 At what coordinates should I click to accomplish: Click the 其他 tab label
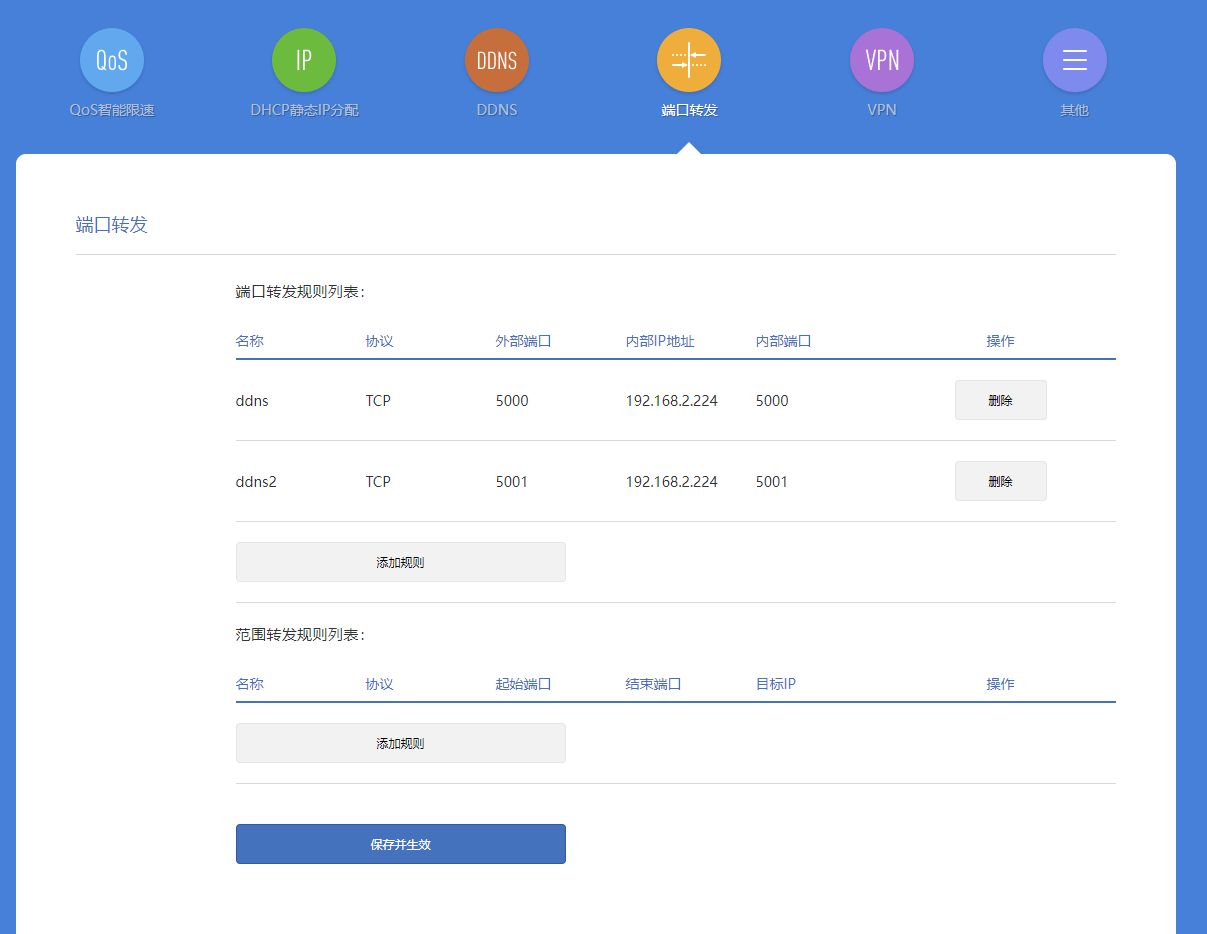(1075, 110)
